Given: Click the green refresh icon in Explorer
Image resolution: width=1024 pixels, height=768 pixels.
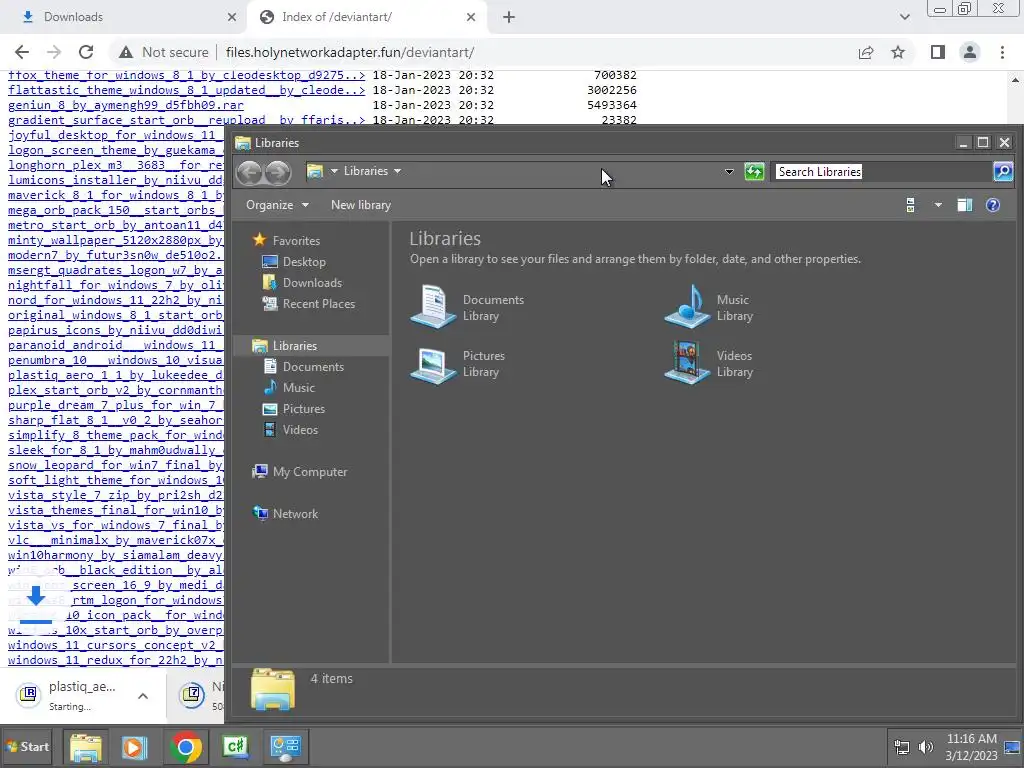Looking at the screenshot, I should (754, 172).
